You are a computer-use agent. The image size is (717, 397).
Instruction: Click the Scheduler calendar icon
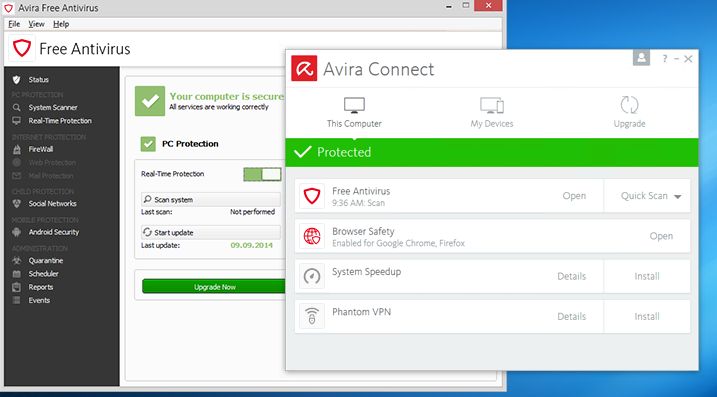point(16,274)
